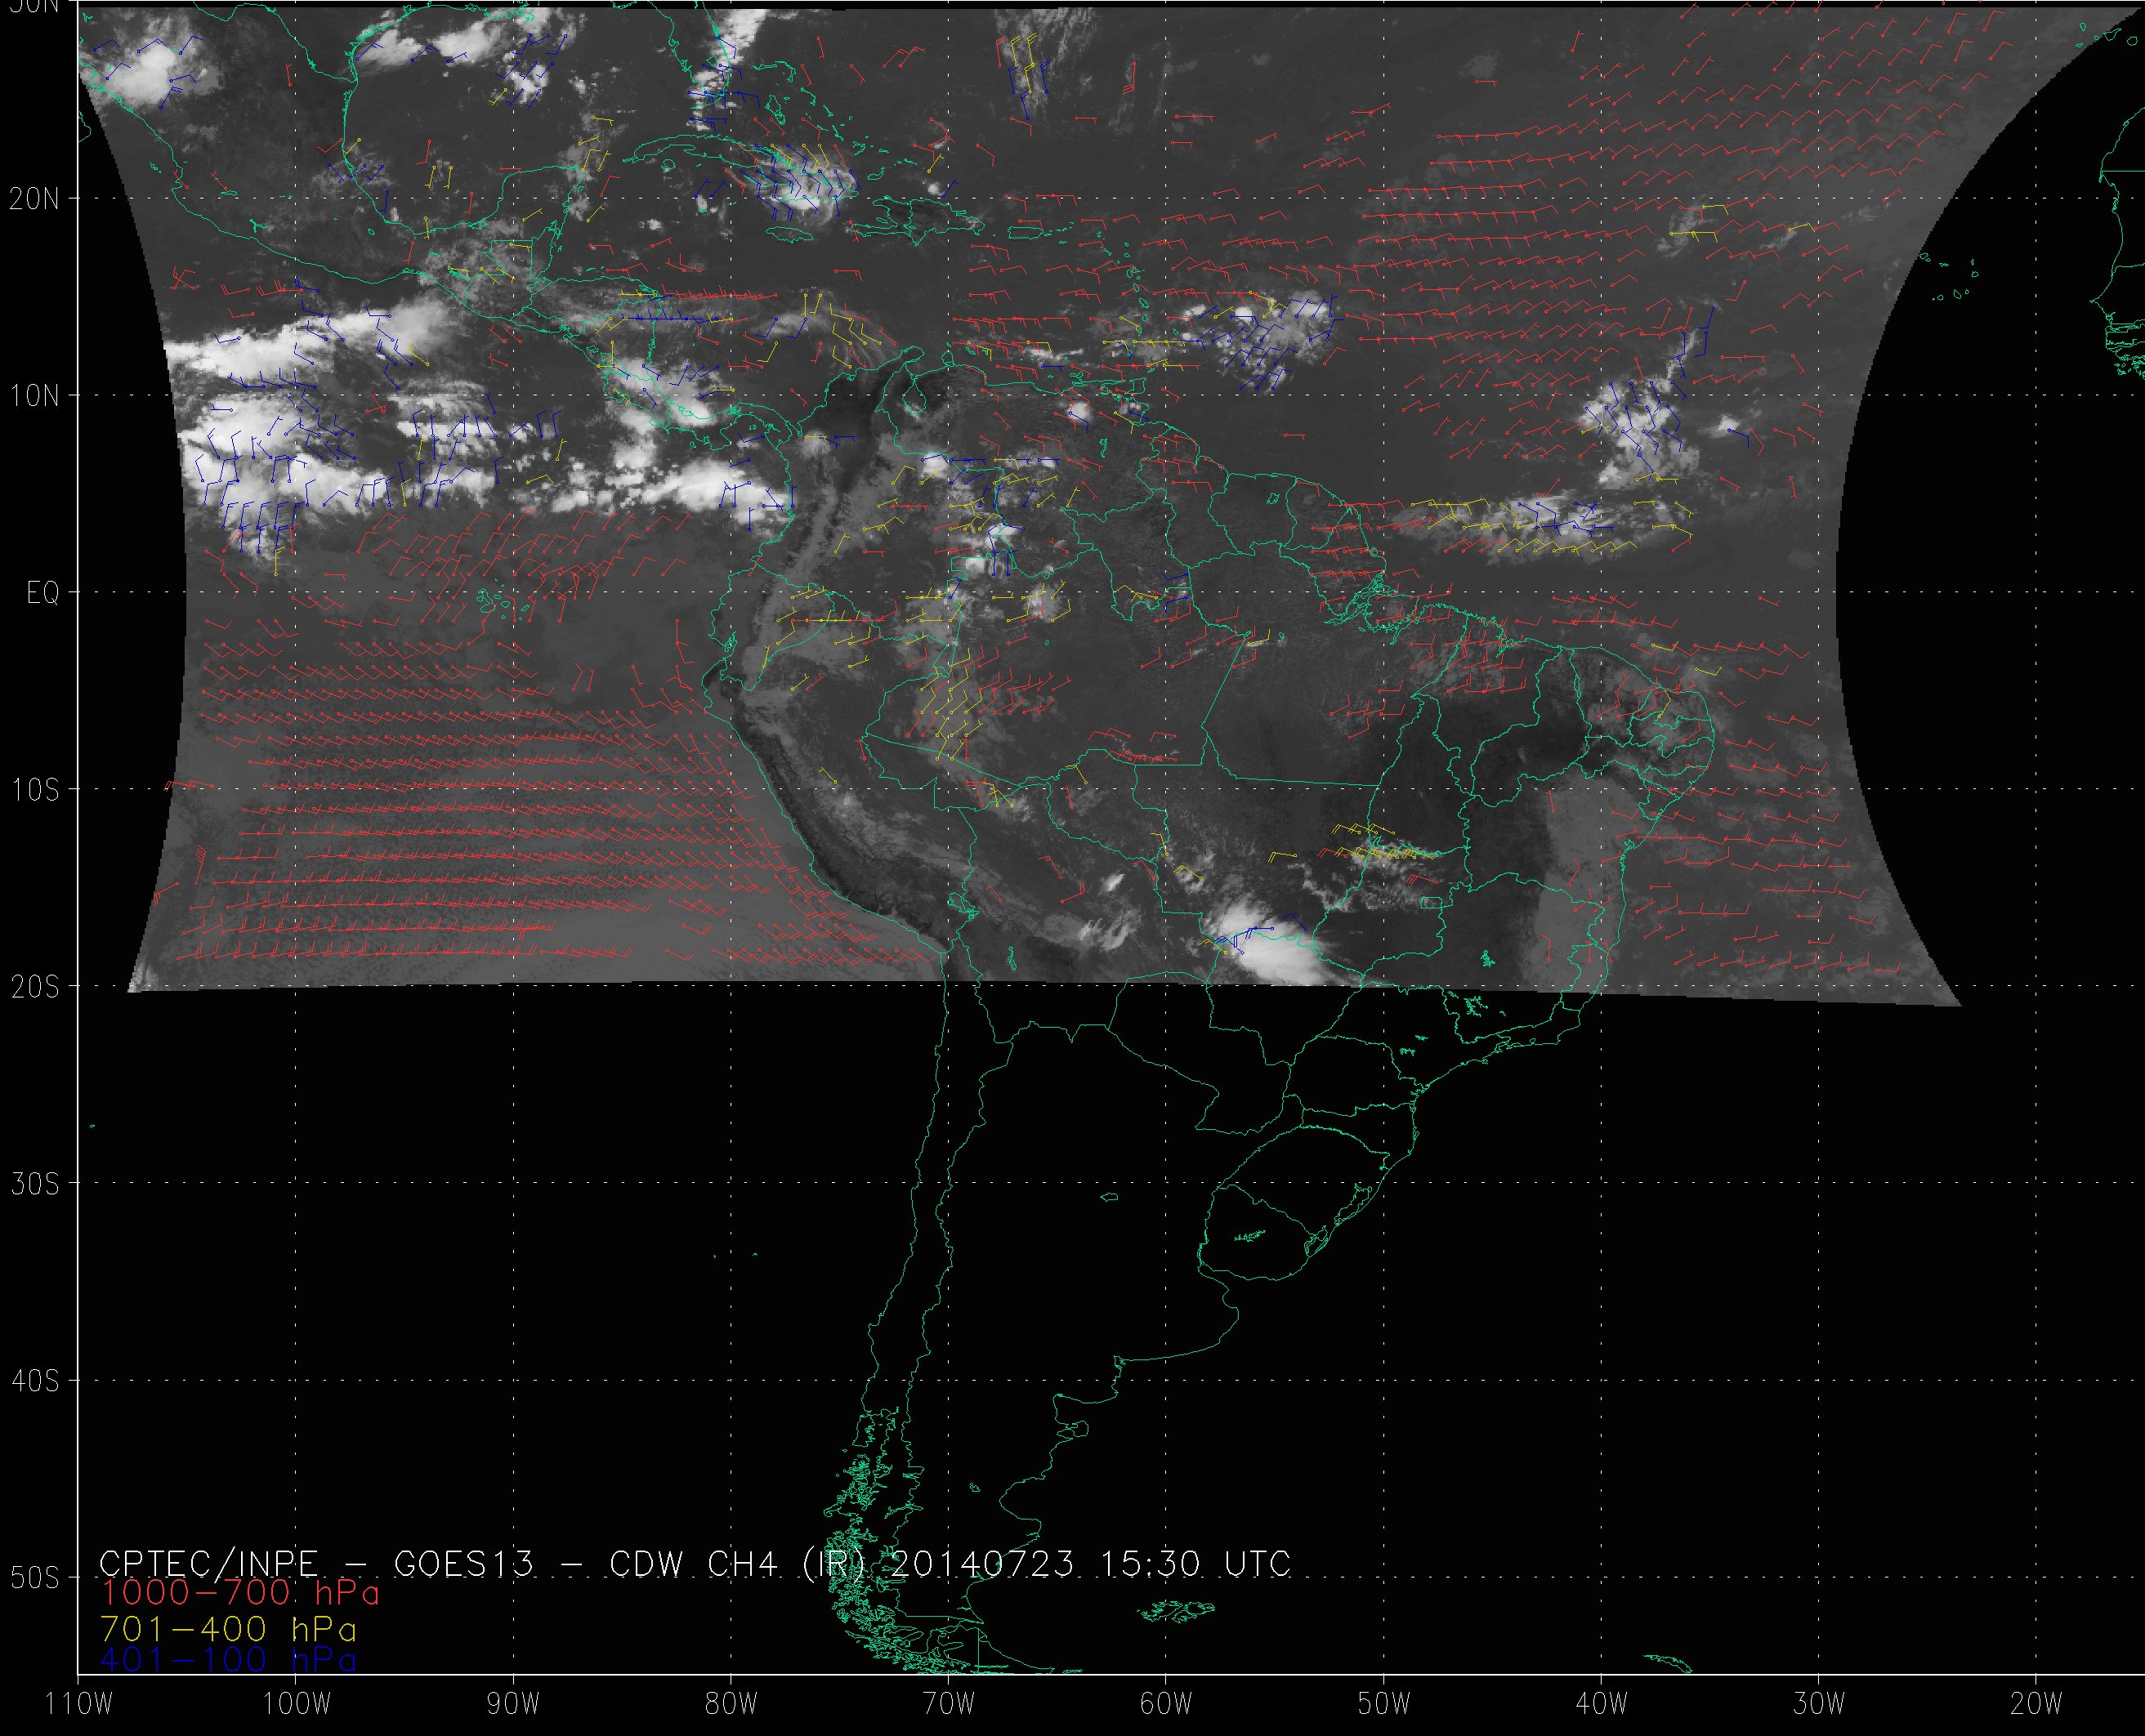Screen dimensions: 2145x1736
Task: Click the 20S latitude label
Action: point(34,987)
